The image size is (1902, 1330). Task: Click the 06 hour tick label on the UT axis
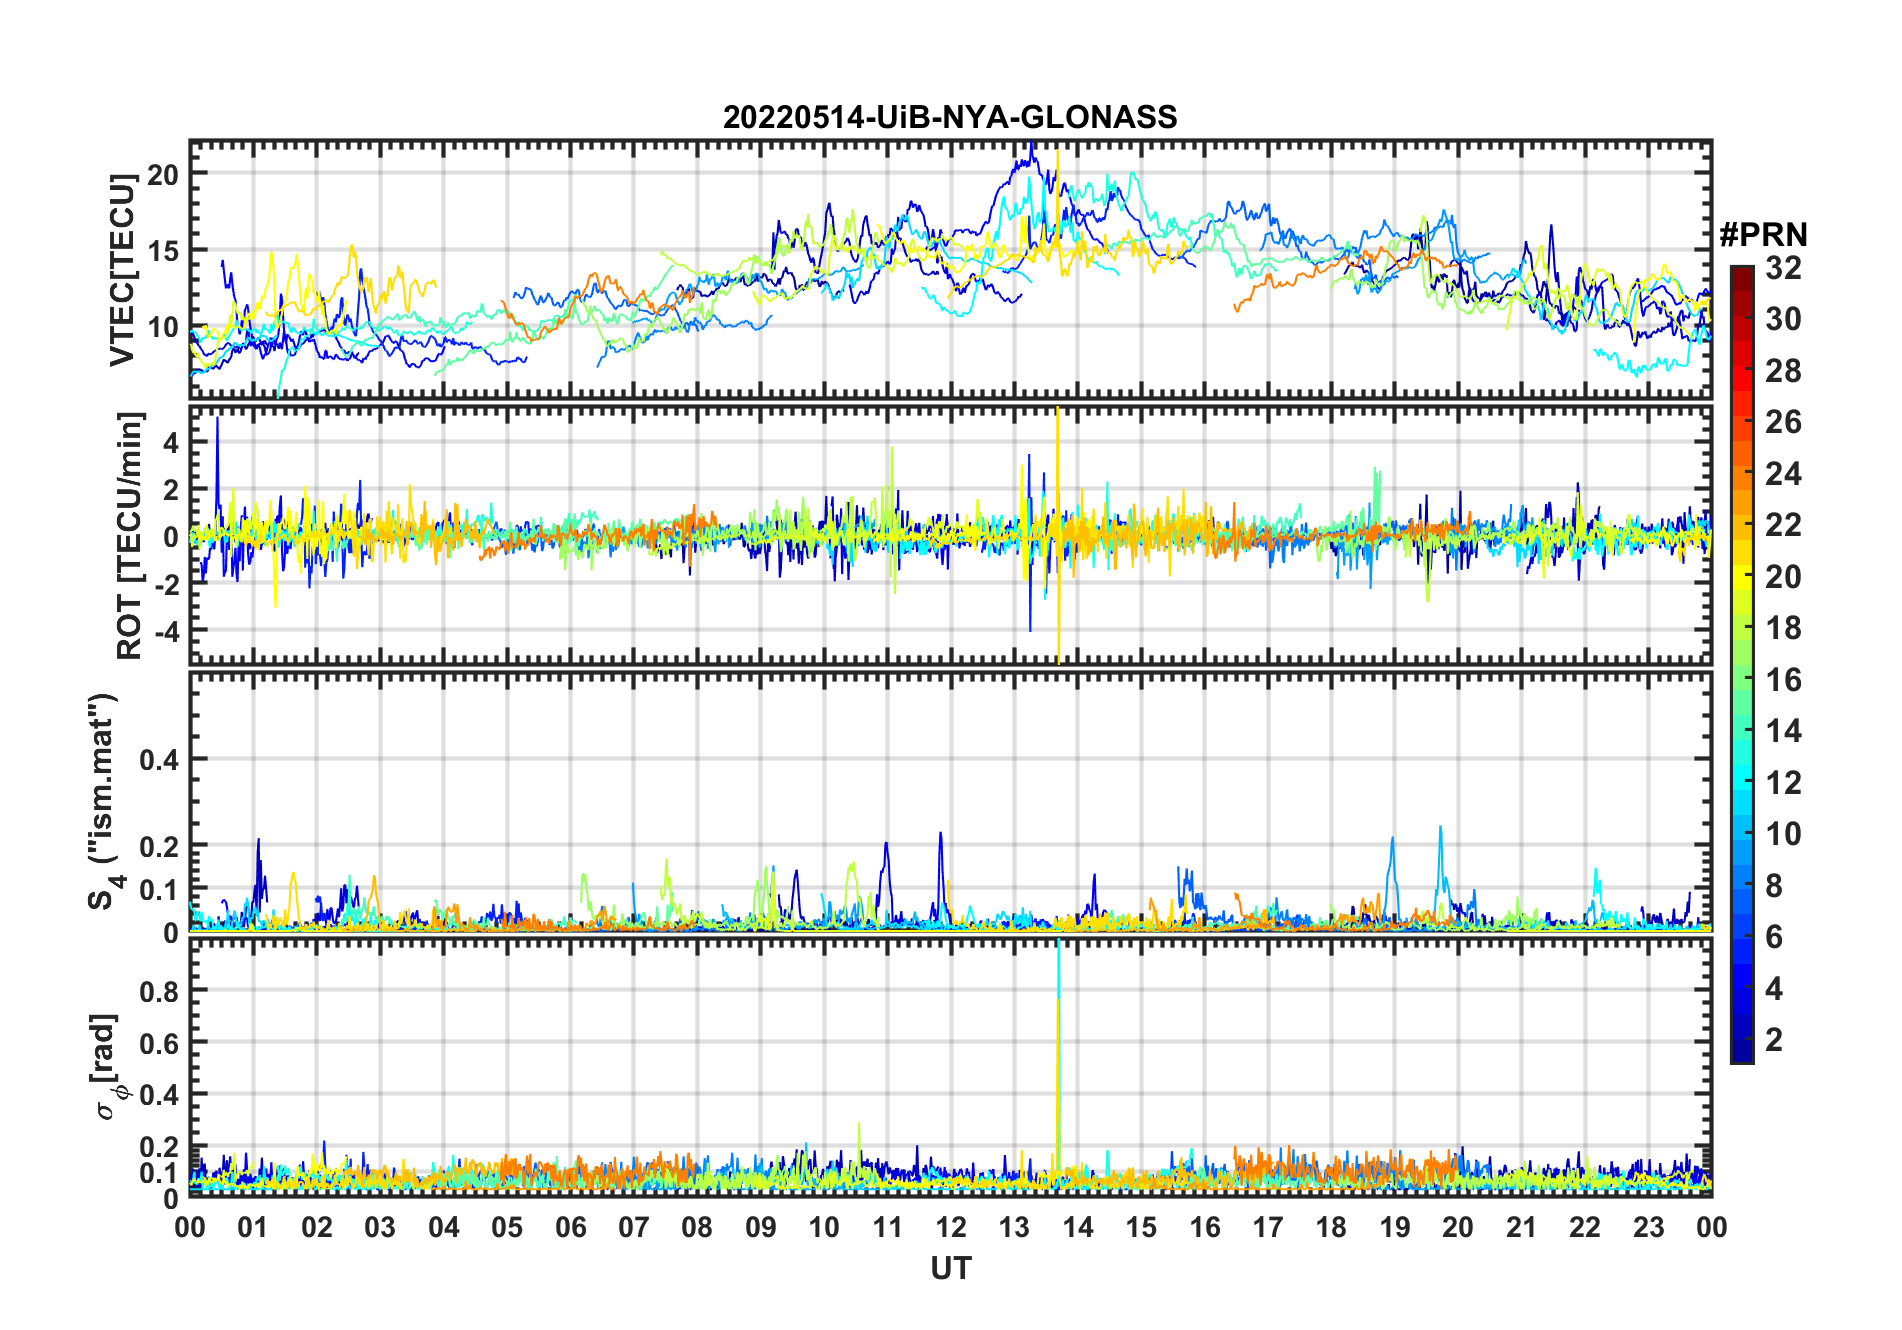570,1227
